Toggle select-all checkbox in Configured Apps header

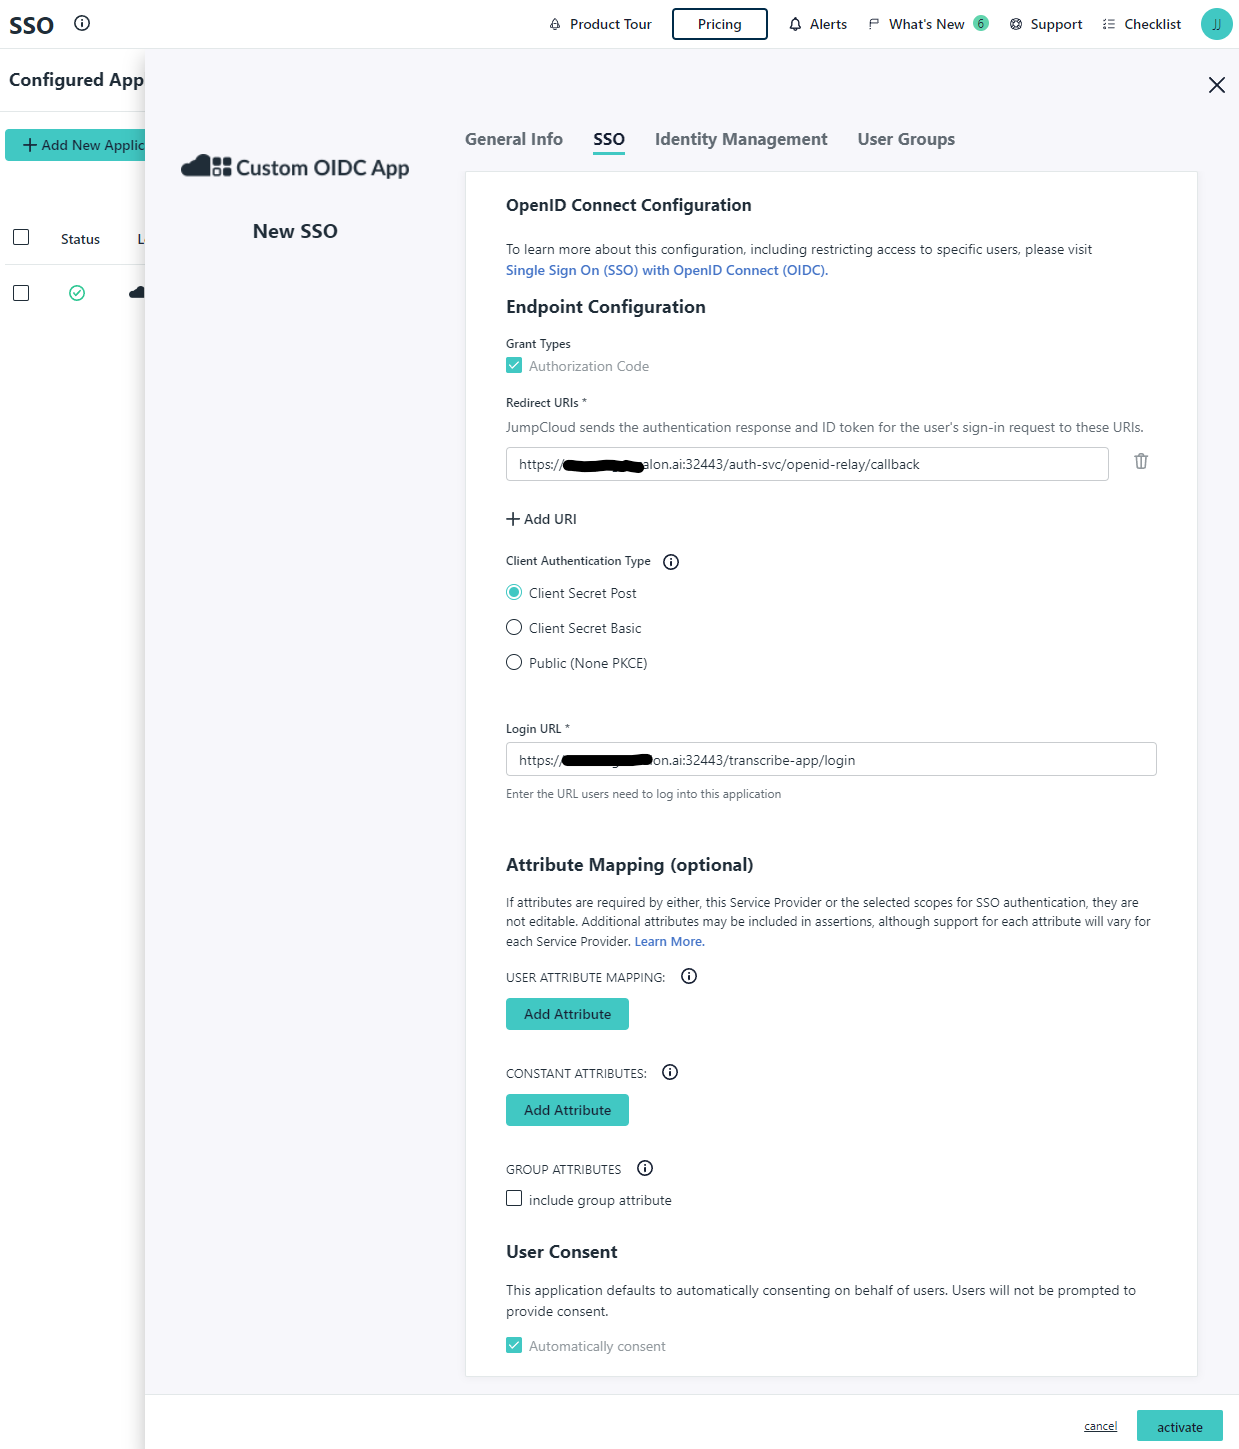[x=21, y=237]
